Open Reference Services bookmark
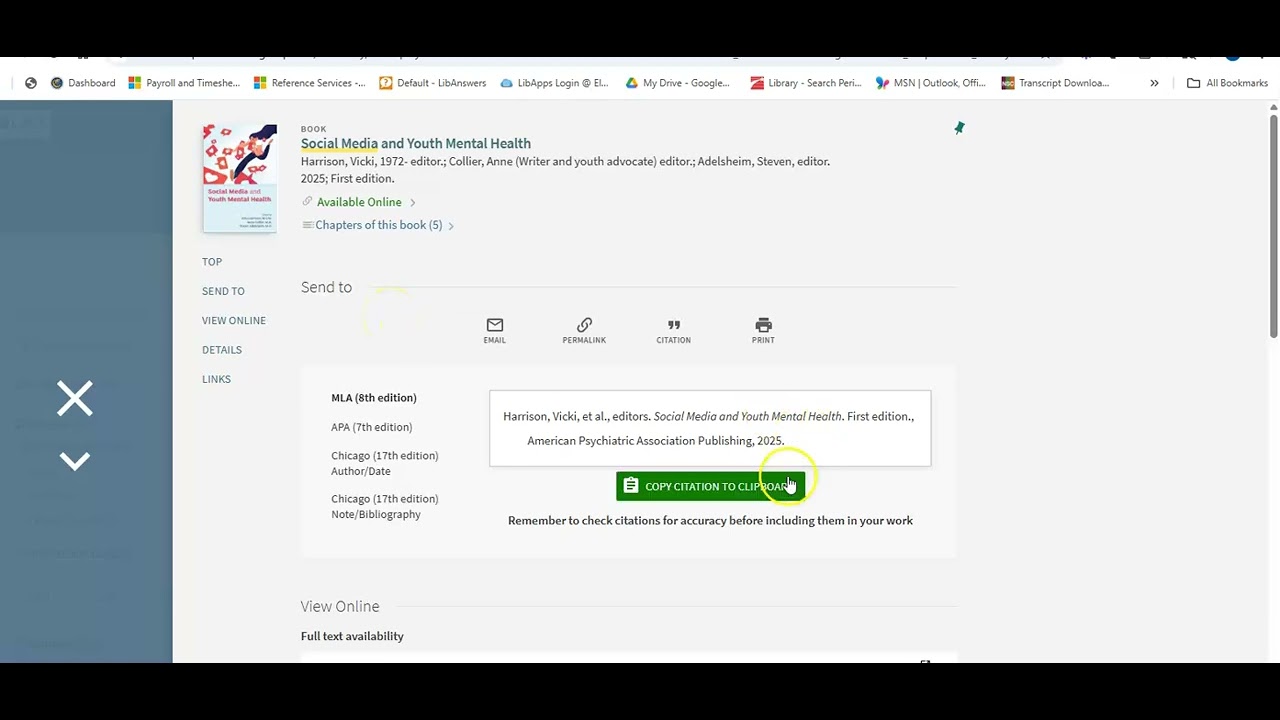Viewport: 1280px width, 720px height. 309,83
